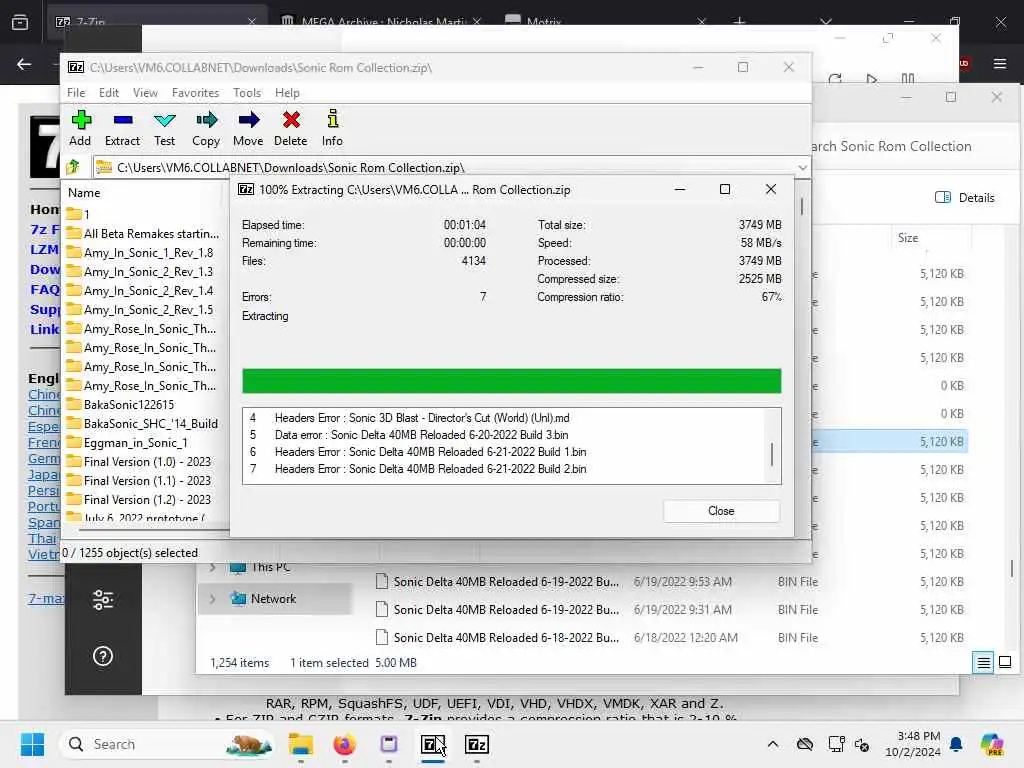Click the error list scrollbar thumb
The width and height of the screenshot is (1024, 768).
(x=772, y=455)
